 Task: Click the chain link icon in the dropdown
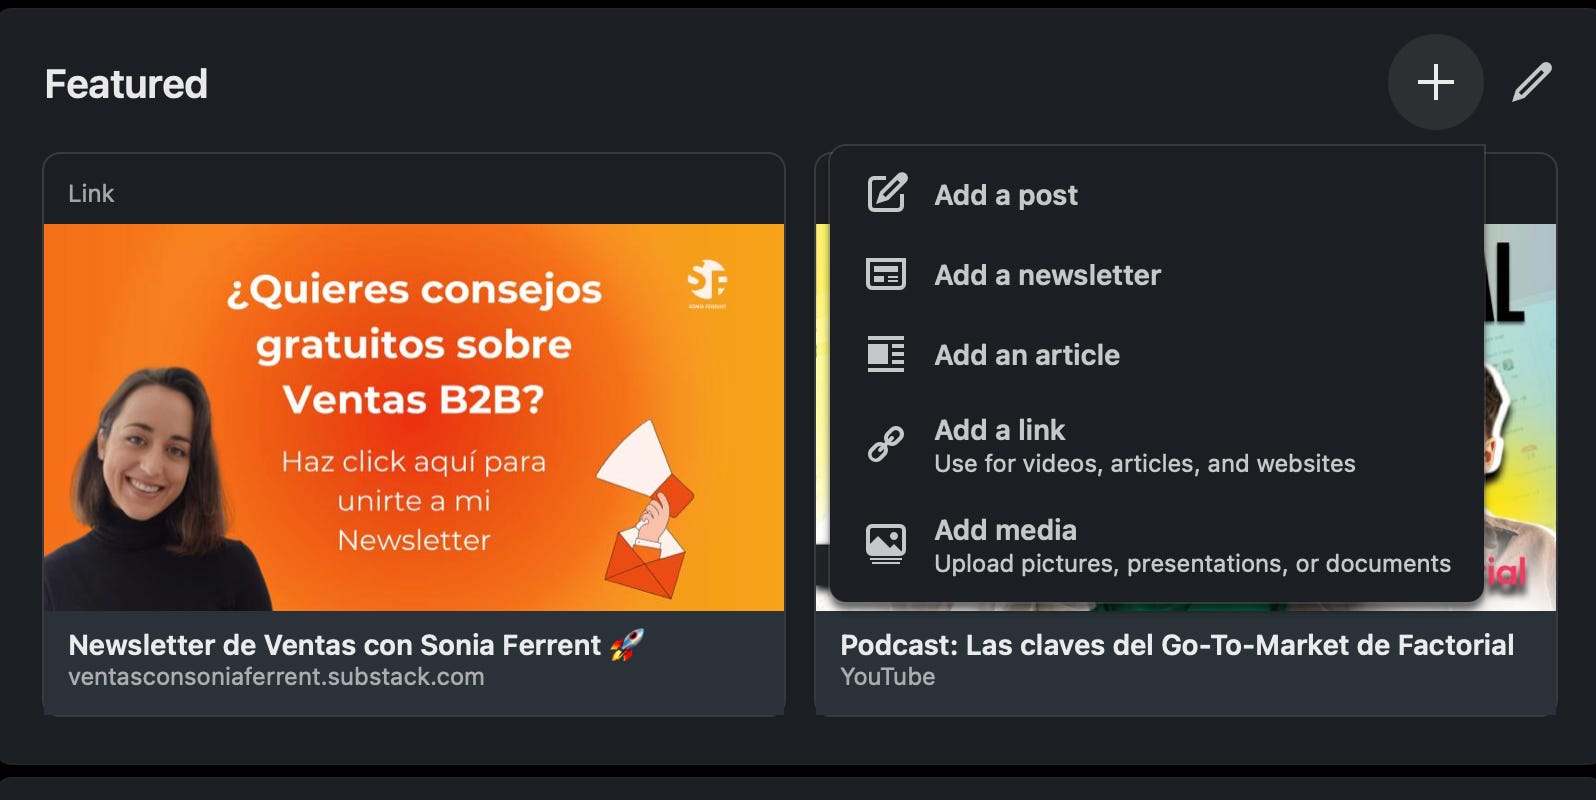pos(886,443)
